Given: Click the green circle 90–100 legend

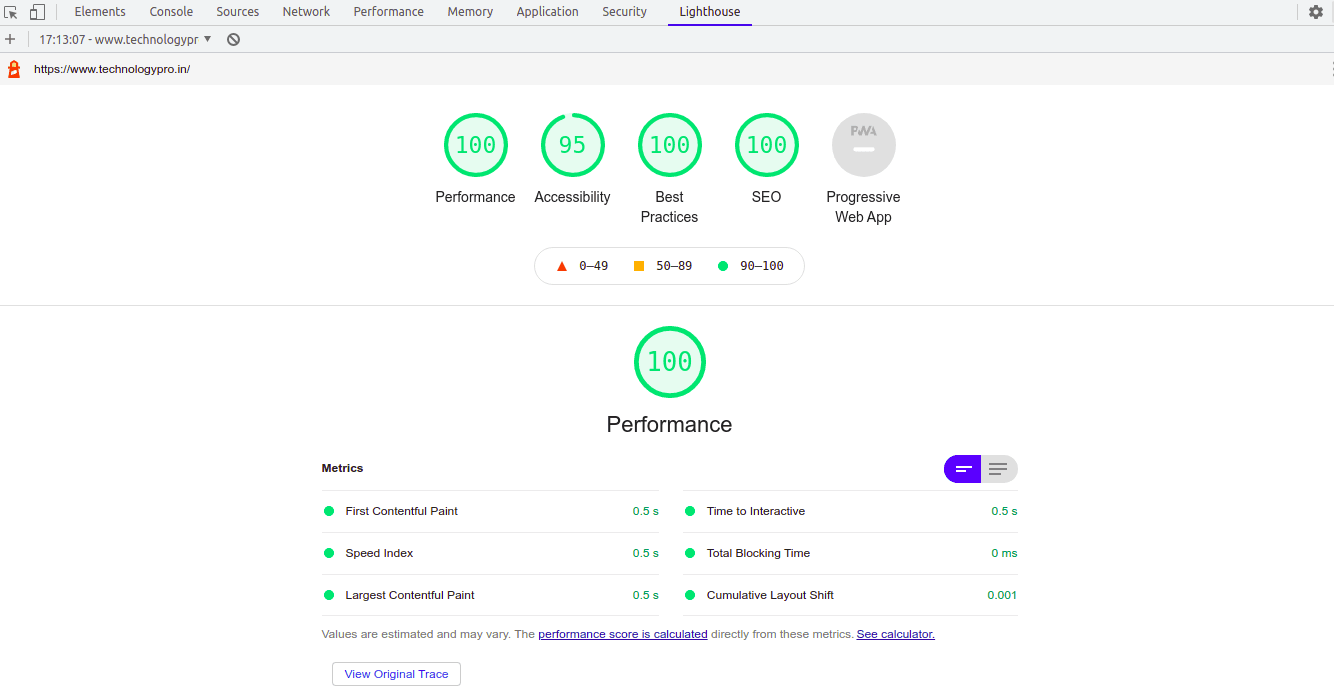Looking at the screenshot, I should pos(750,266).
